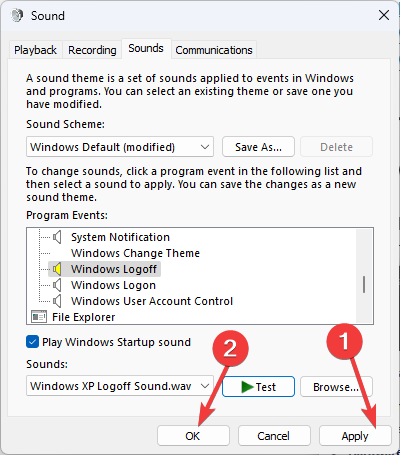
Task: Go to the Communications tab
Action: [x=214, y=50]
